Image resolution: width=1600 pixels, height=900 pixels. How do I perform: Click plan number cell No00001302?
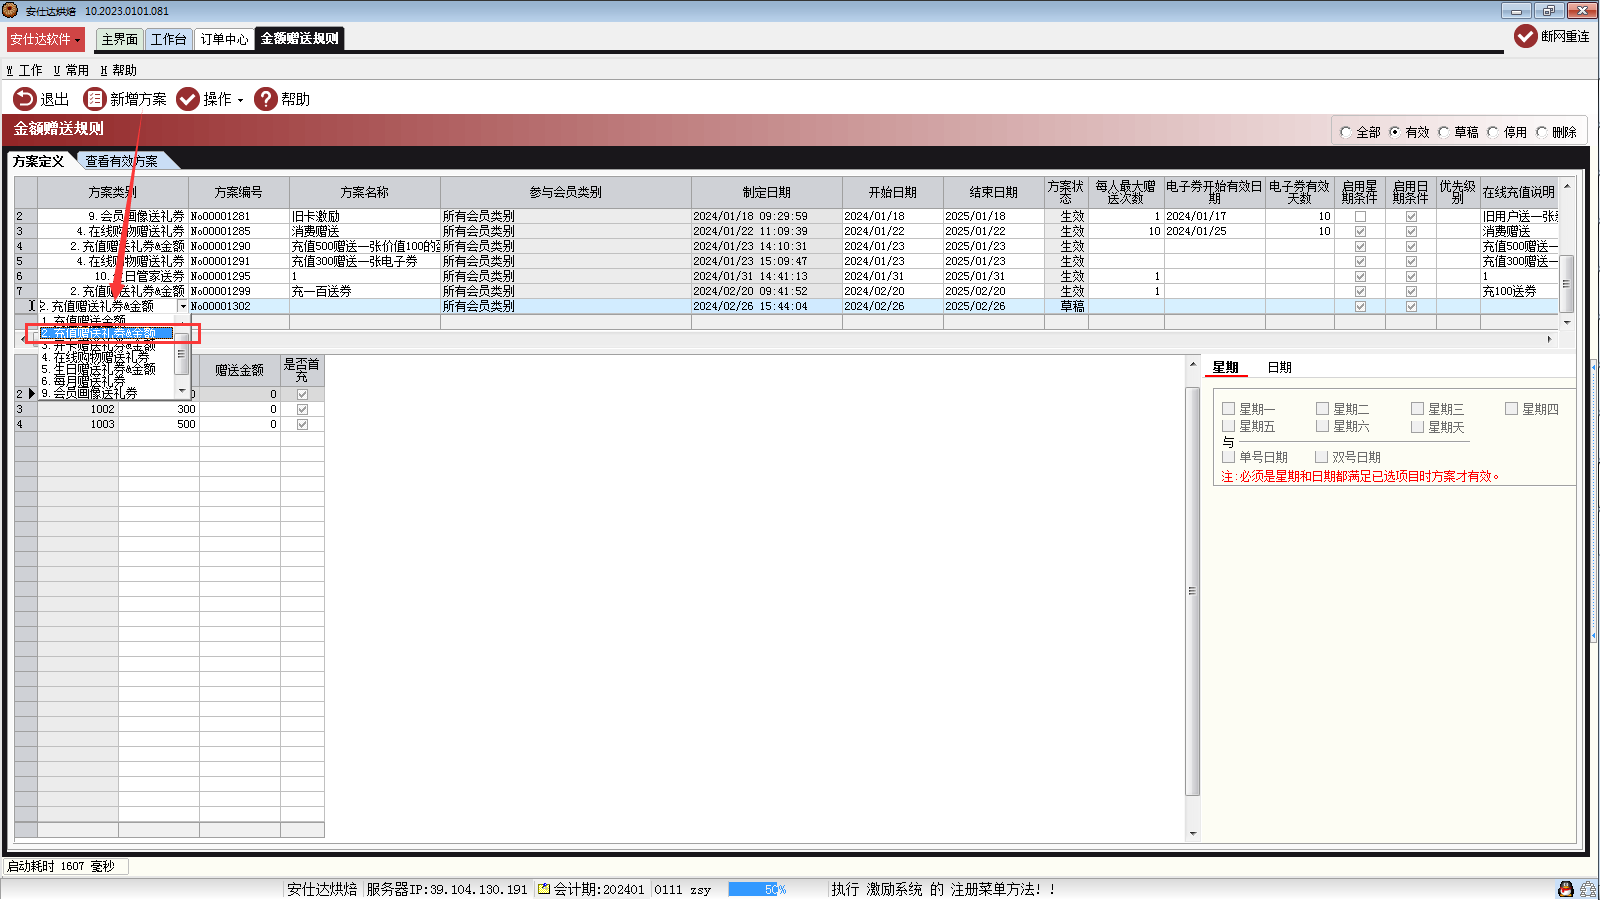tap(239, 306)
